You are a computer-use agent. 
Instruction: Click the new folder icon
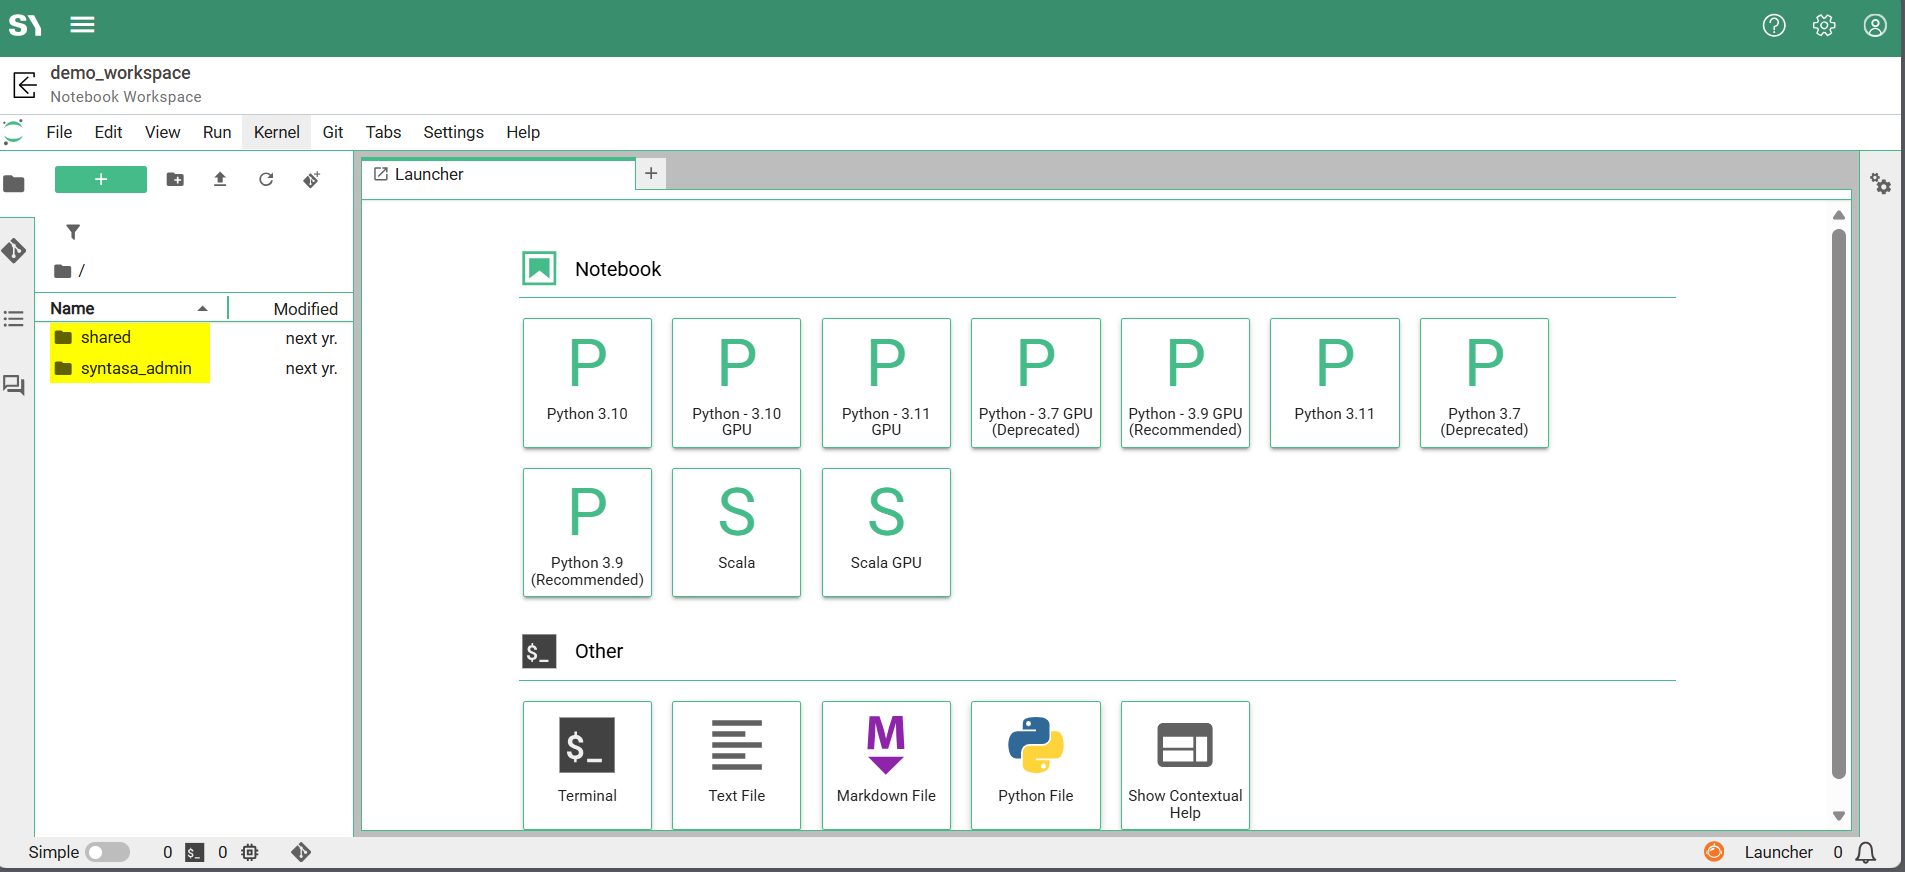pyautogui.click(x=175, y=179)
